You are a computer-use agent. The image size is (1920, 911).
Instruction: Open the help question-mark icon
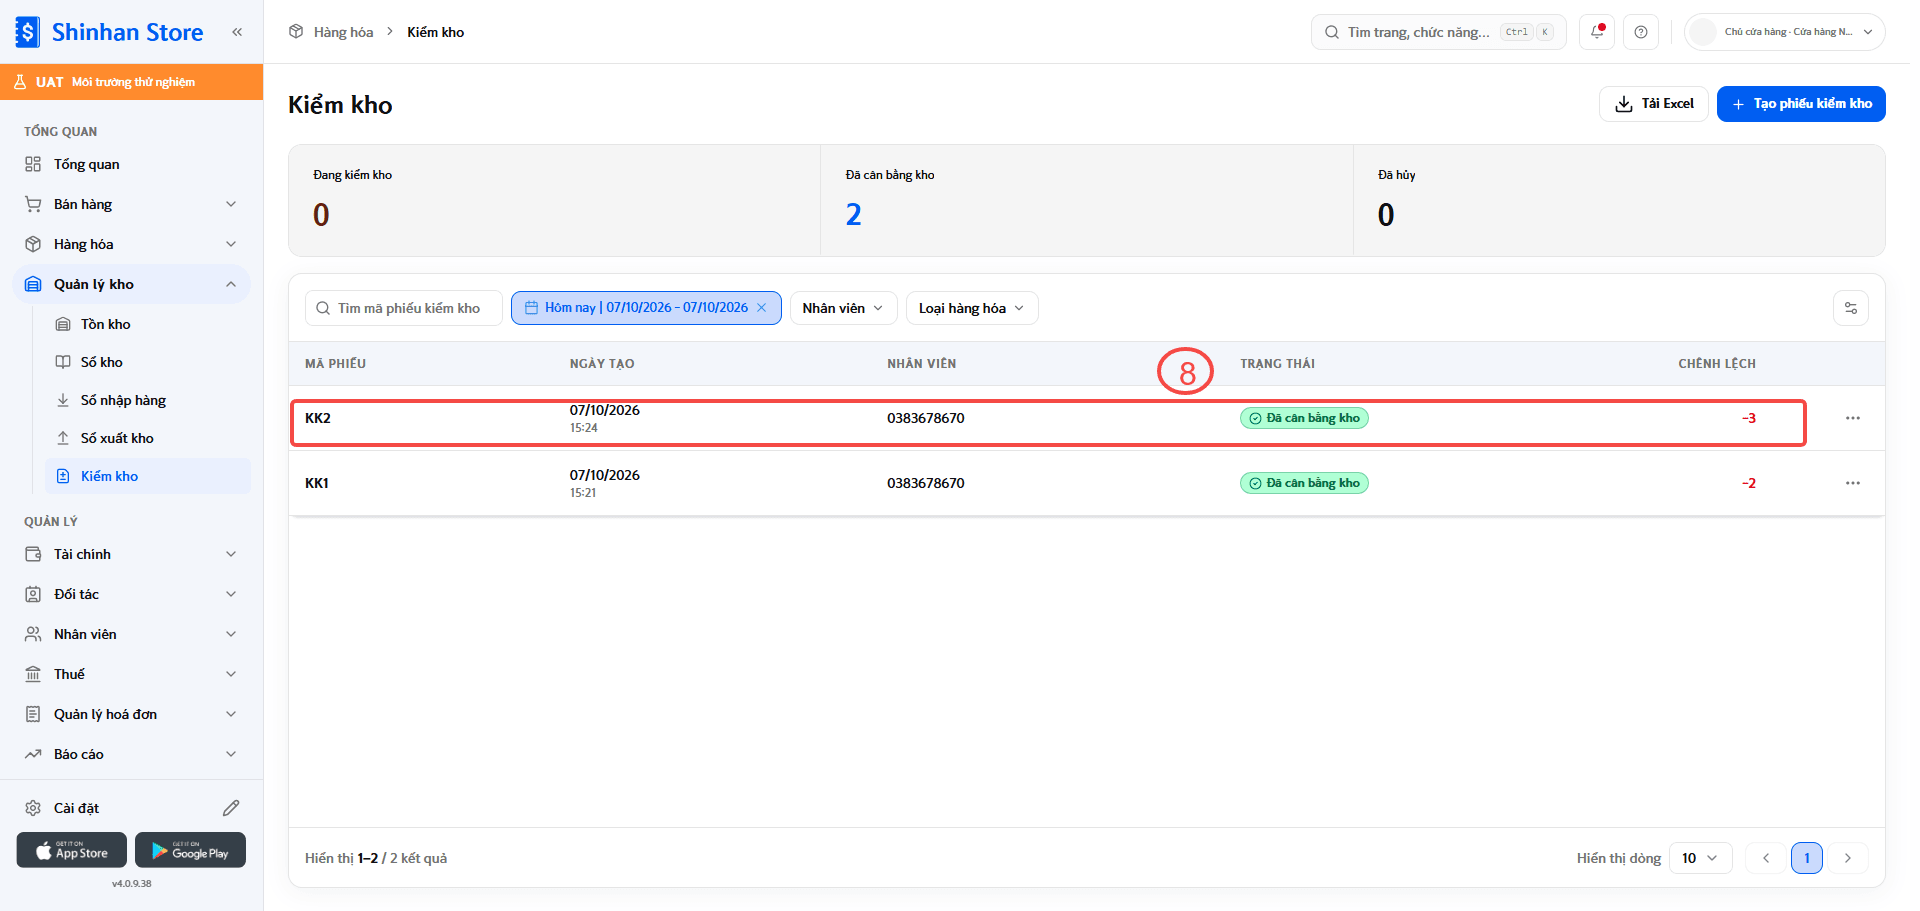(x=1641, y=32)
